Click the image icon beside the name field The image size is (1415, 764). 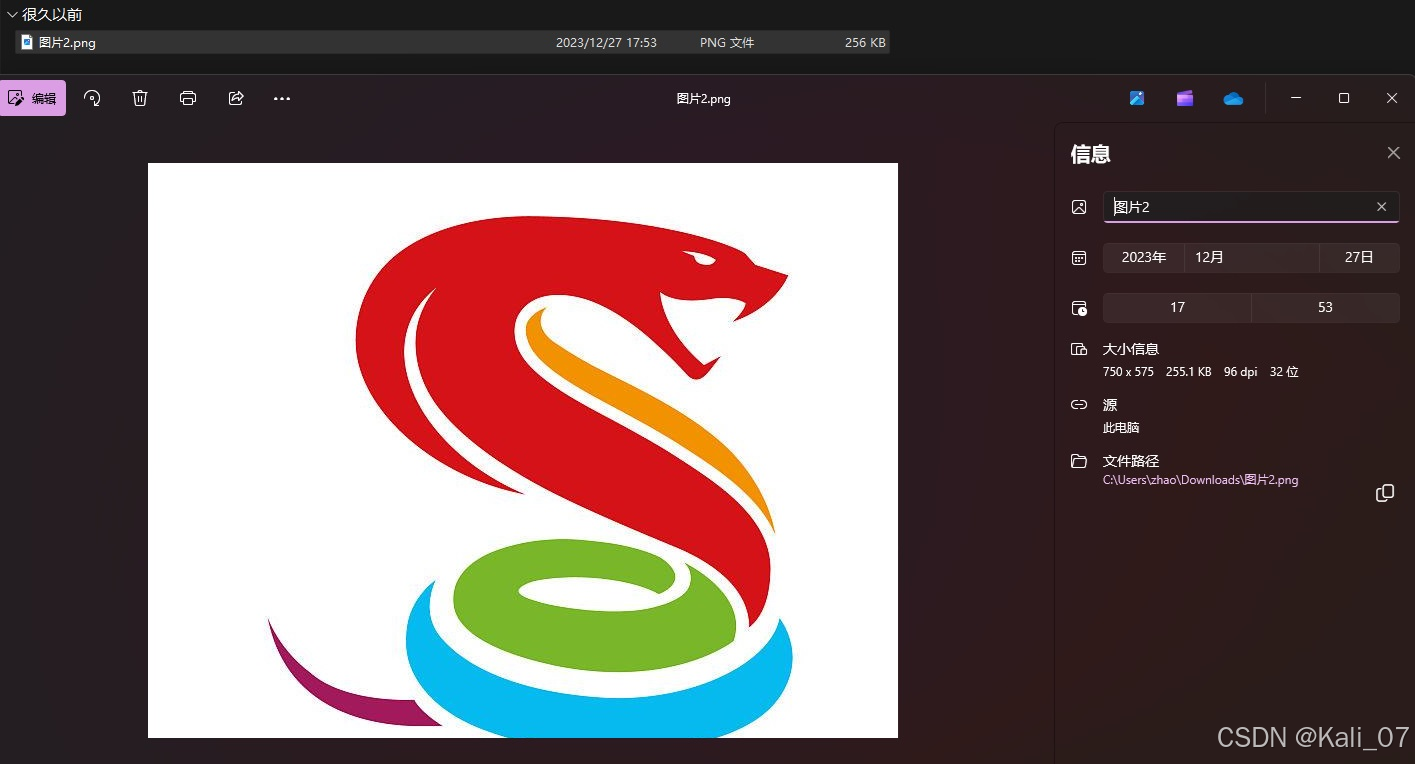(1079, 207)
